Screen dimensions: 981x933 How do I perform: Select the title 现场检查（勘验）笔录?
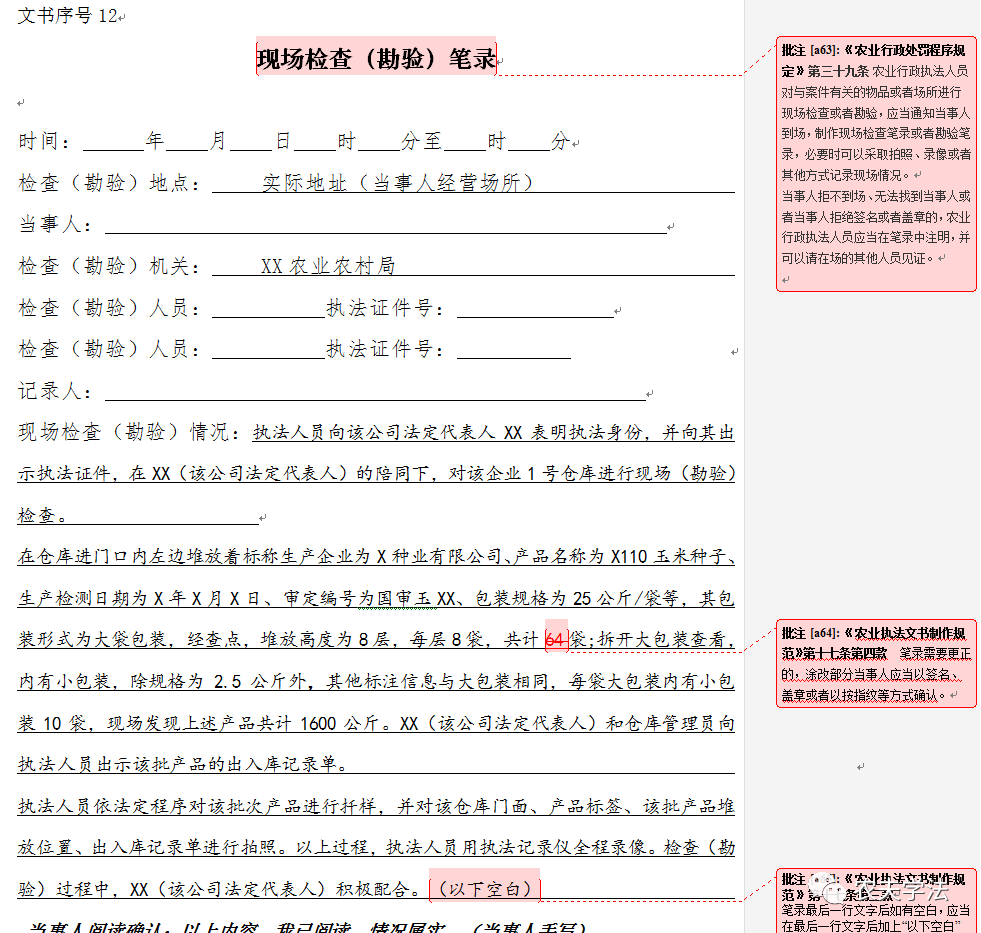376,59
